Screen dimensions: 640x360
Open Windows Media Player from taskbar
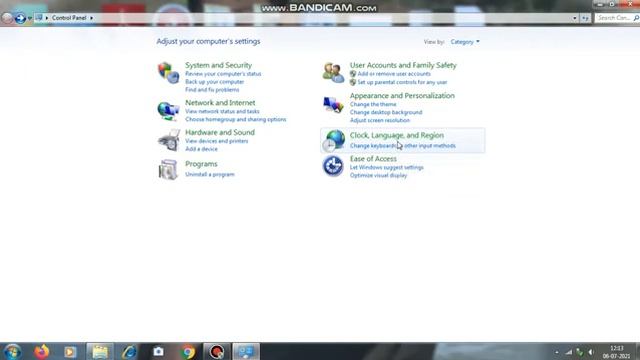coord(70,351)
